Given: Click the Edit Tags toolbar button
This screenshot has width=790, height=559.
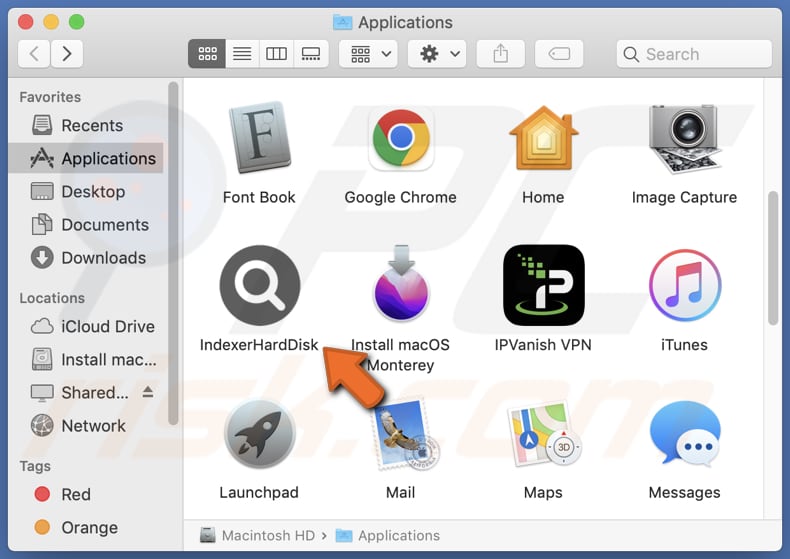Looking at the screenshot, I should 559,54.
